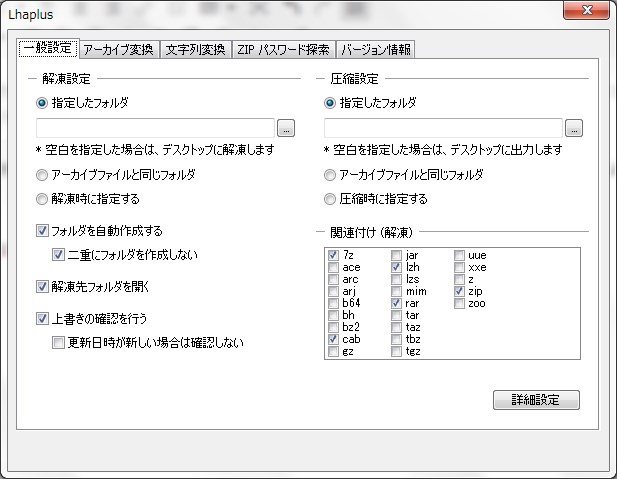Check xxe file association
The image size is (617, 479).
pos(459,268)
